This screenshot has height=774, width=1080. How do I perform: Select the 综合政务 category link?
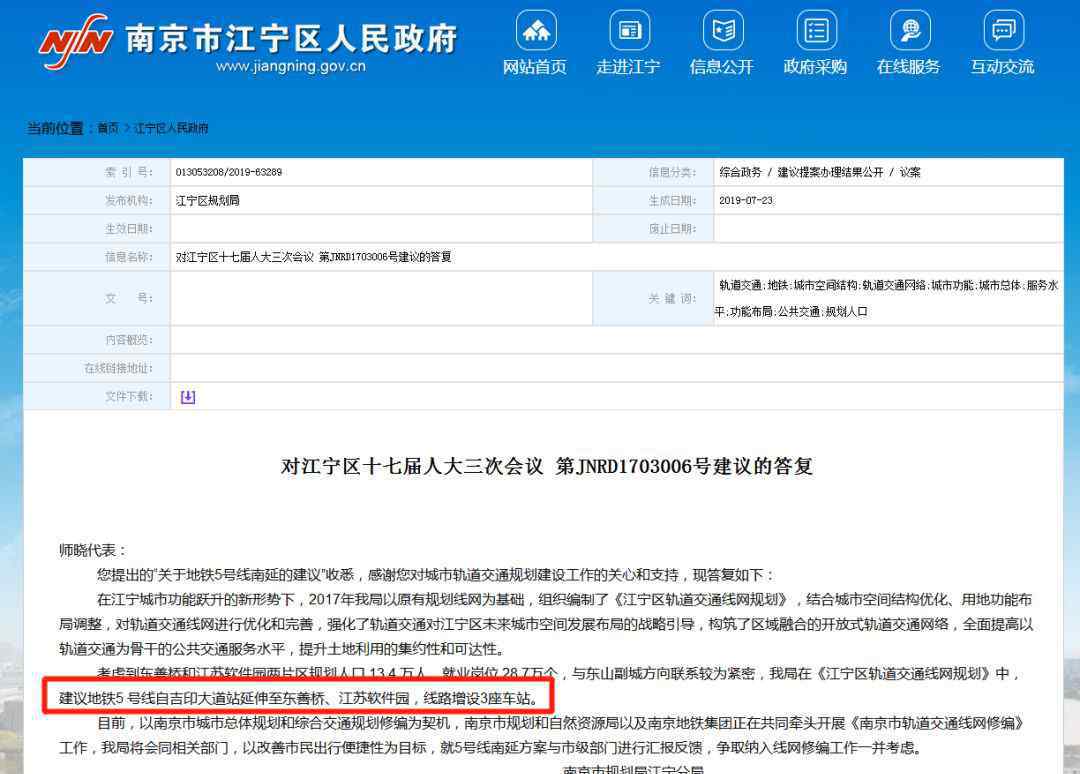tap(740, 172)
